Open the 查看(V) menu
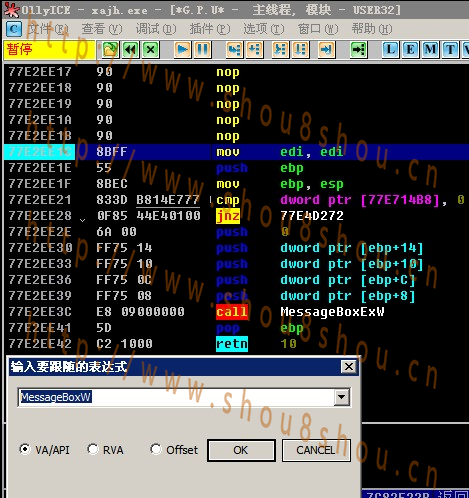This screenshot has height=498, width=469. [x=102, y=29]
